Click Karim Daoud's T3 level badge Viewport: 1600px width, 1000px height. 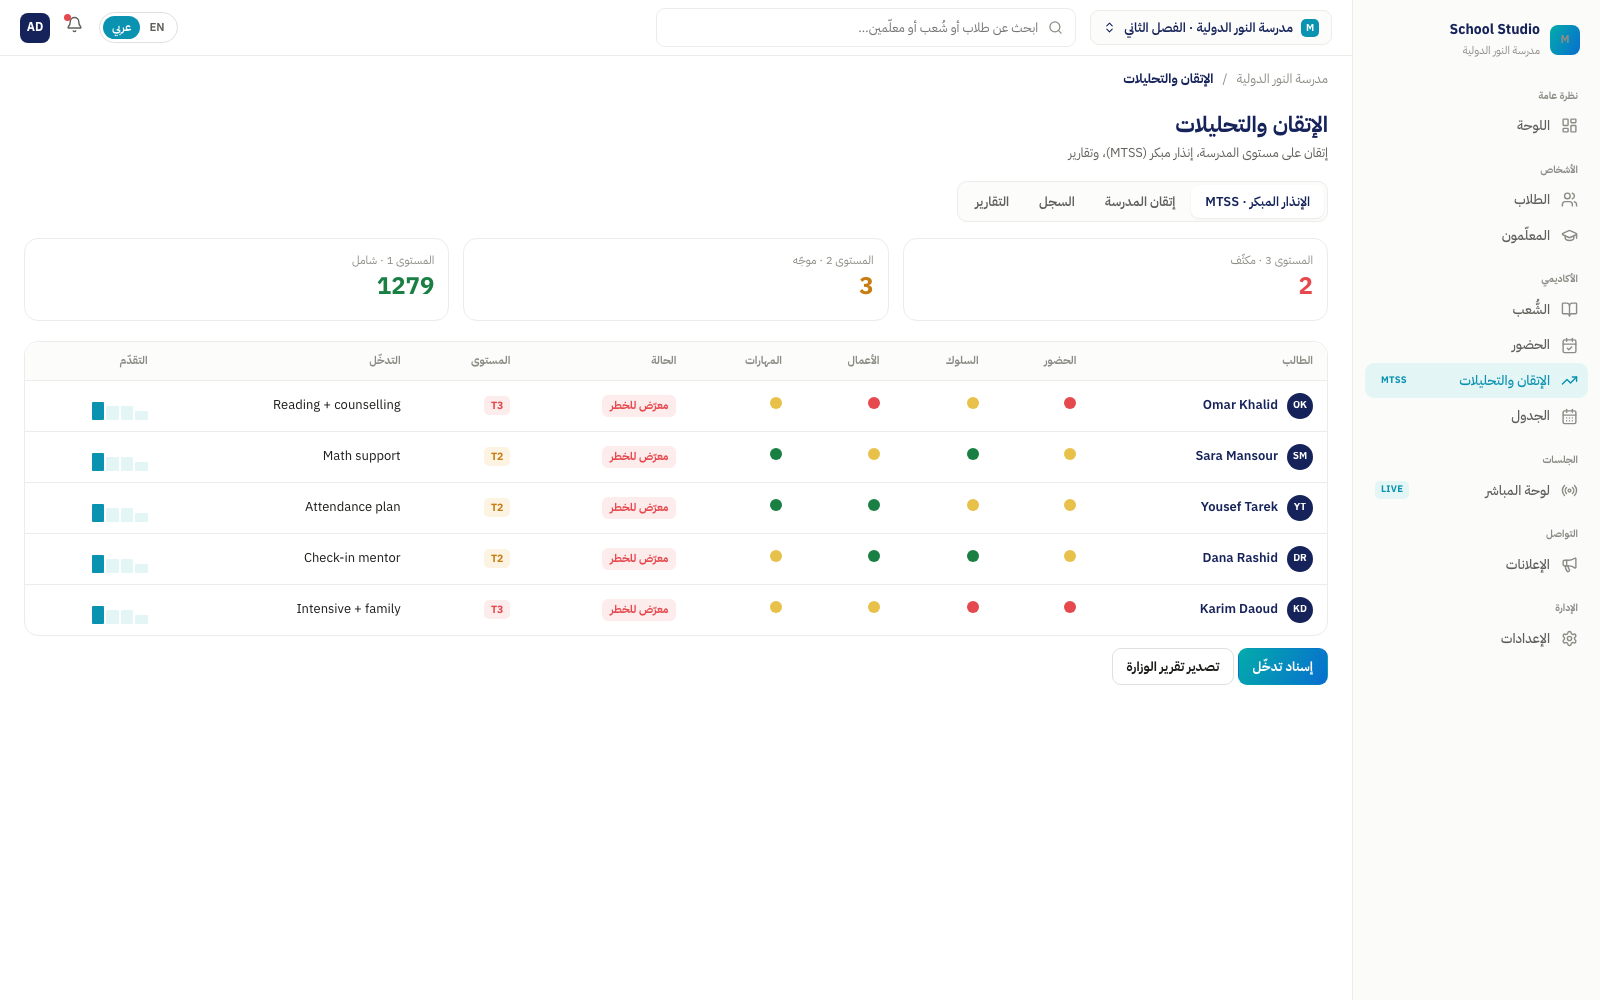[497, 610]
